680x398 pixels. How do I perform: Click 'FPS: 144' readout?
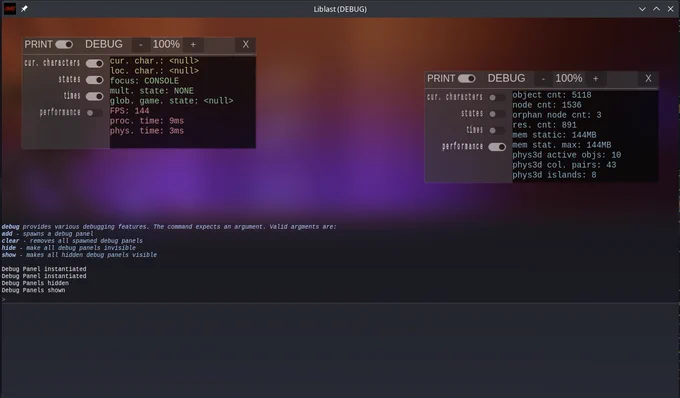[129, 111]
